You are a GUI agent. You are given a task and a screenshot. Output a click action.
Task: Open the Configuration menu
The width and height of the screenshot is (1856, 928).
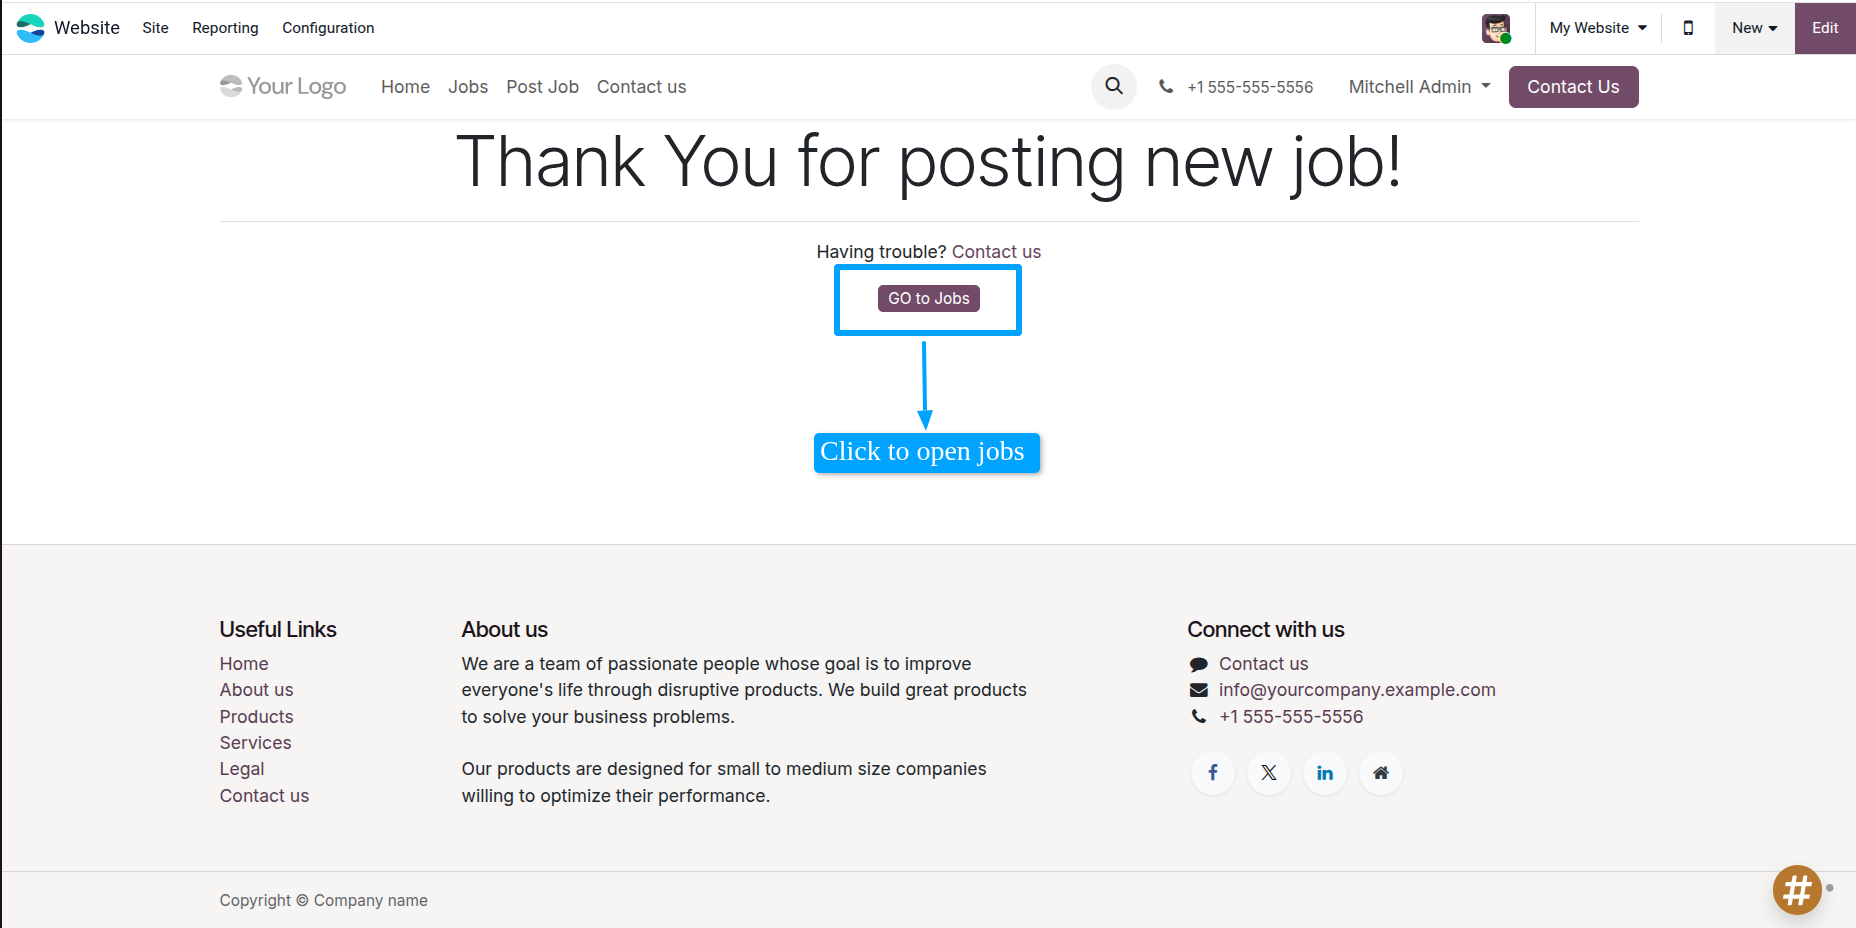(328, 28)
